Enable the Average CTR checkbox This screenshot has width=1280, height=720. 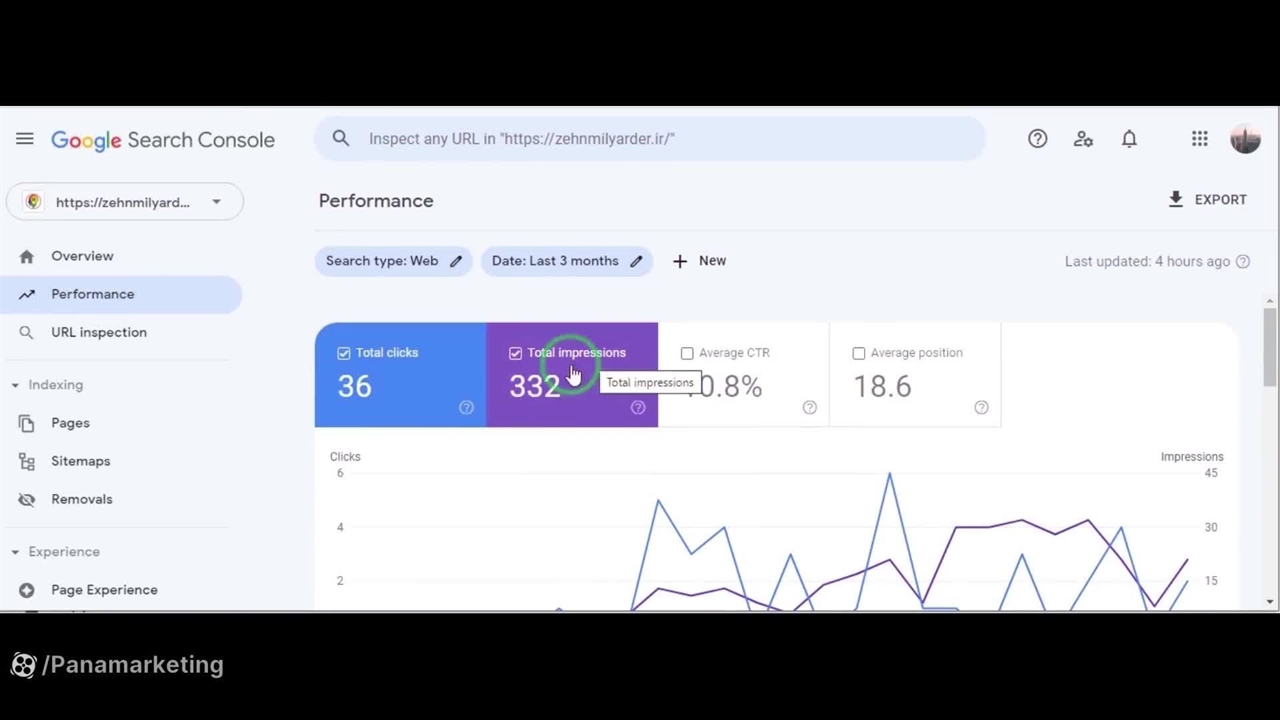coord(687,353)
